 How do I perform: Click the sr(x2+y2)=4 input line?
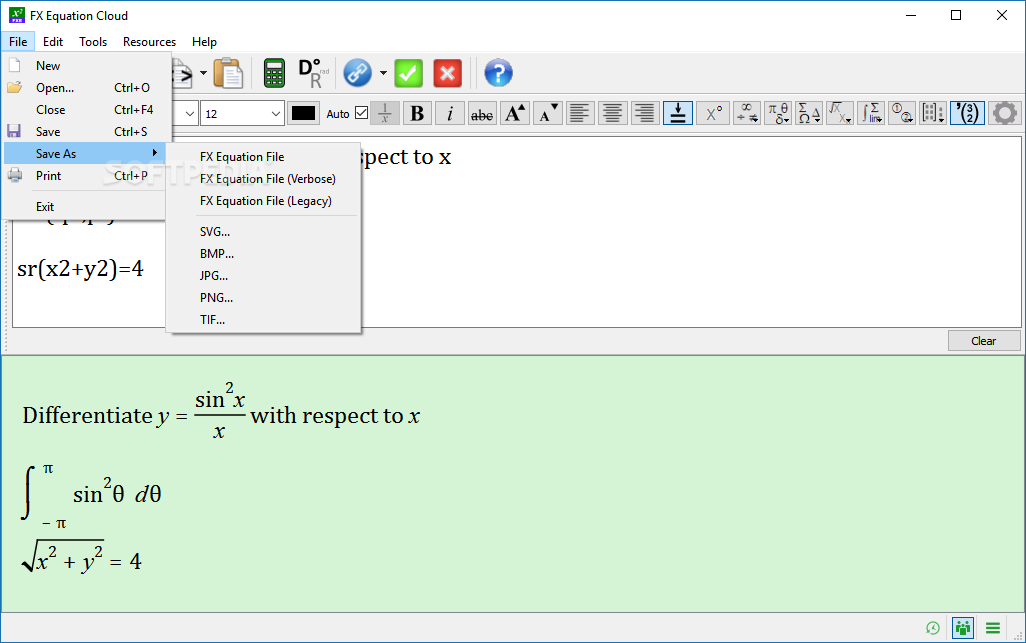(80, 269)
